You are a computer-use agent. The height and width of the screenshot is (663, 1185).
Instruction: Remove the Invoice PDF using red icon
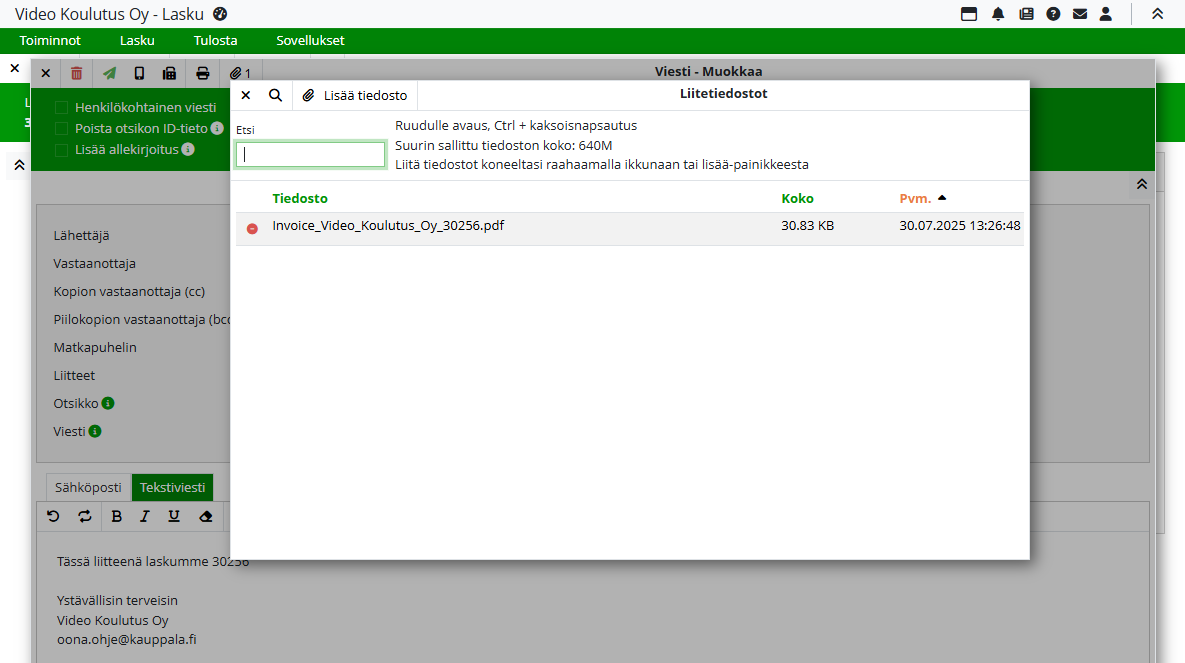click(252, 229)
